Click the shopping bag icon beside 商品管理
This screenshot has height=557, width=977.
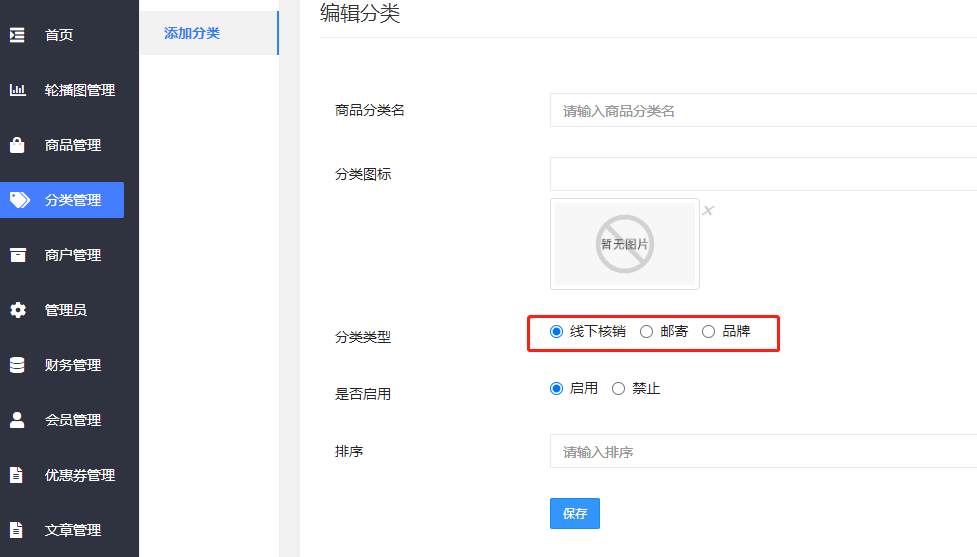(x=17, y=145)
